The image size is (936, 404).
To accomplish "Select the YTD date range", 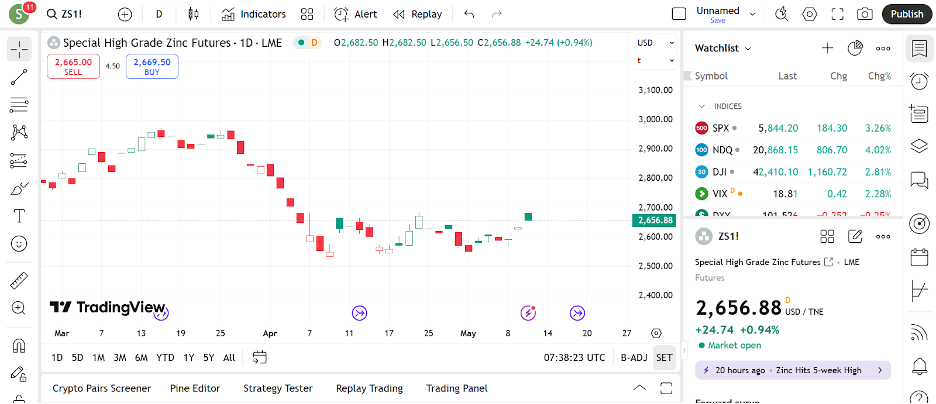I will tap(165, 357).
